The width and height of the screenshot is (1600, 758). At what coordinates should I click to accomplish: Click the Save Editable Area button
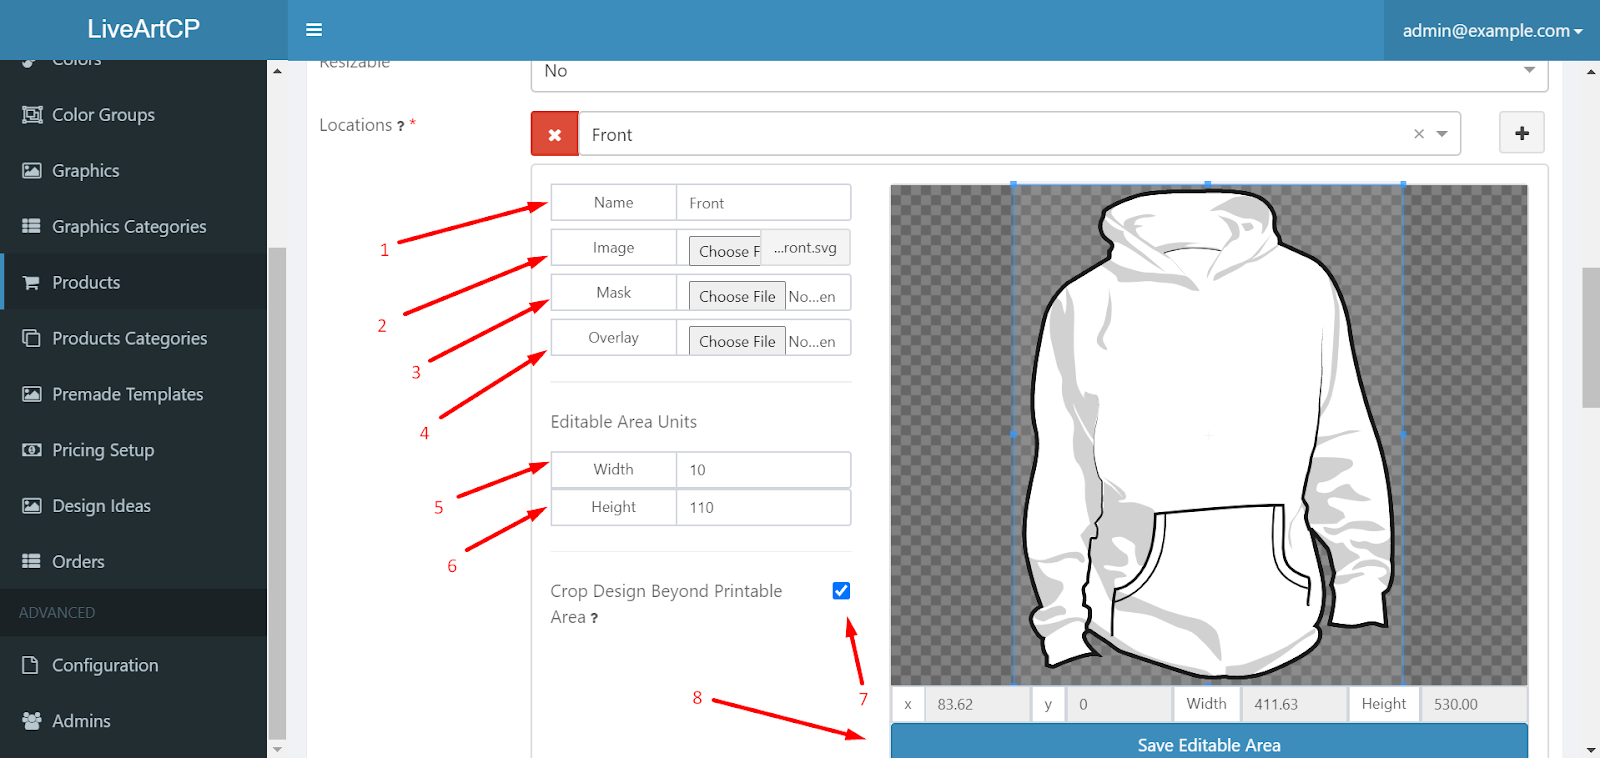pyautogui.click(x=1209, y=742)
